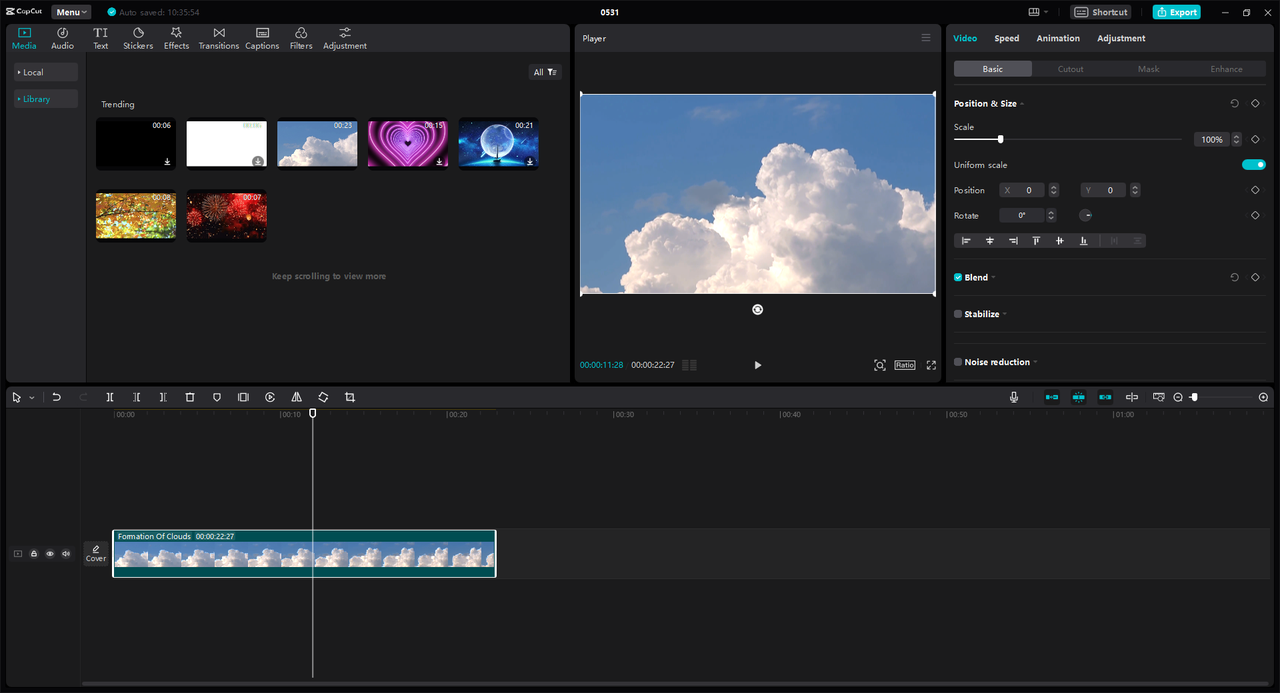Reset Position & Size with the reset arrow
Screen dimensions: 1280x693
tap(1234, 103)
